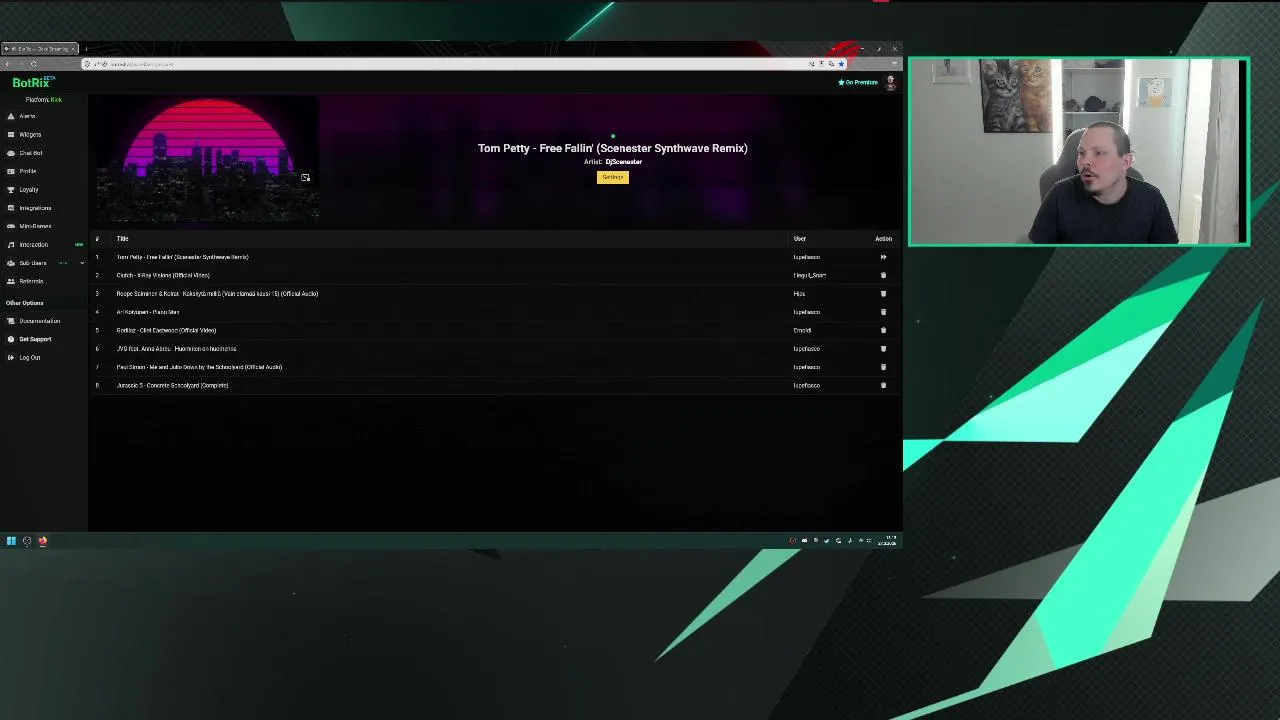This screenshot has height=720, width=1280.
Task: Select Jurassic 5 - Concrete Schoolyard title
Action: click(x=172, y=385)
